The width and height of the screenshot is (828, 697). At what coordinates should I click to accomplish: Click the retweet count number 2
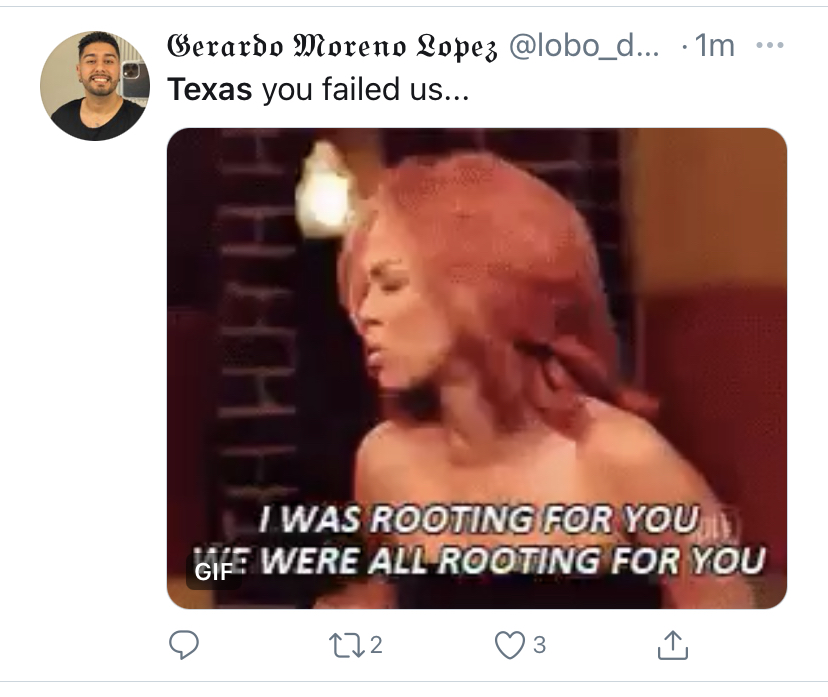[x=375, y=645]
